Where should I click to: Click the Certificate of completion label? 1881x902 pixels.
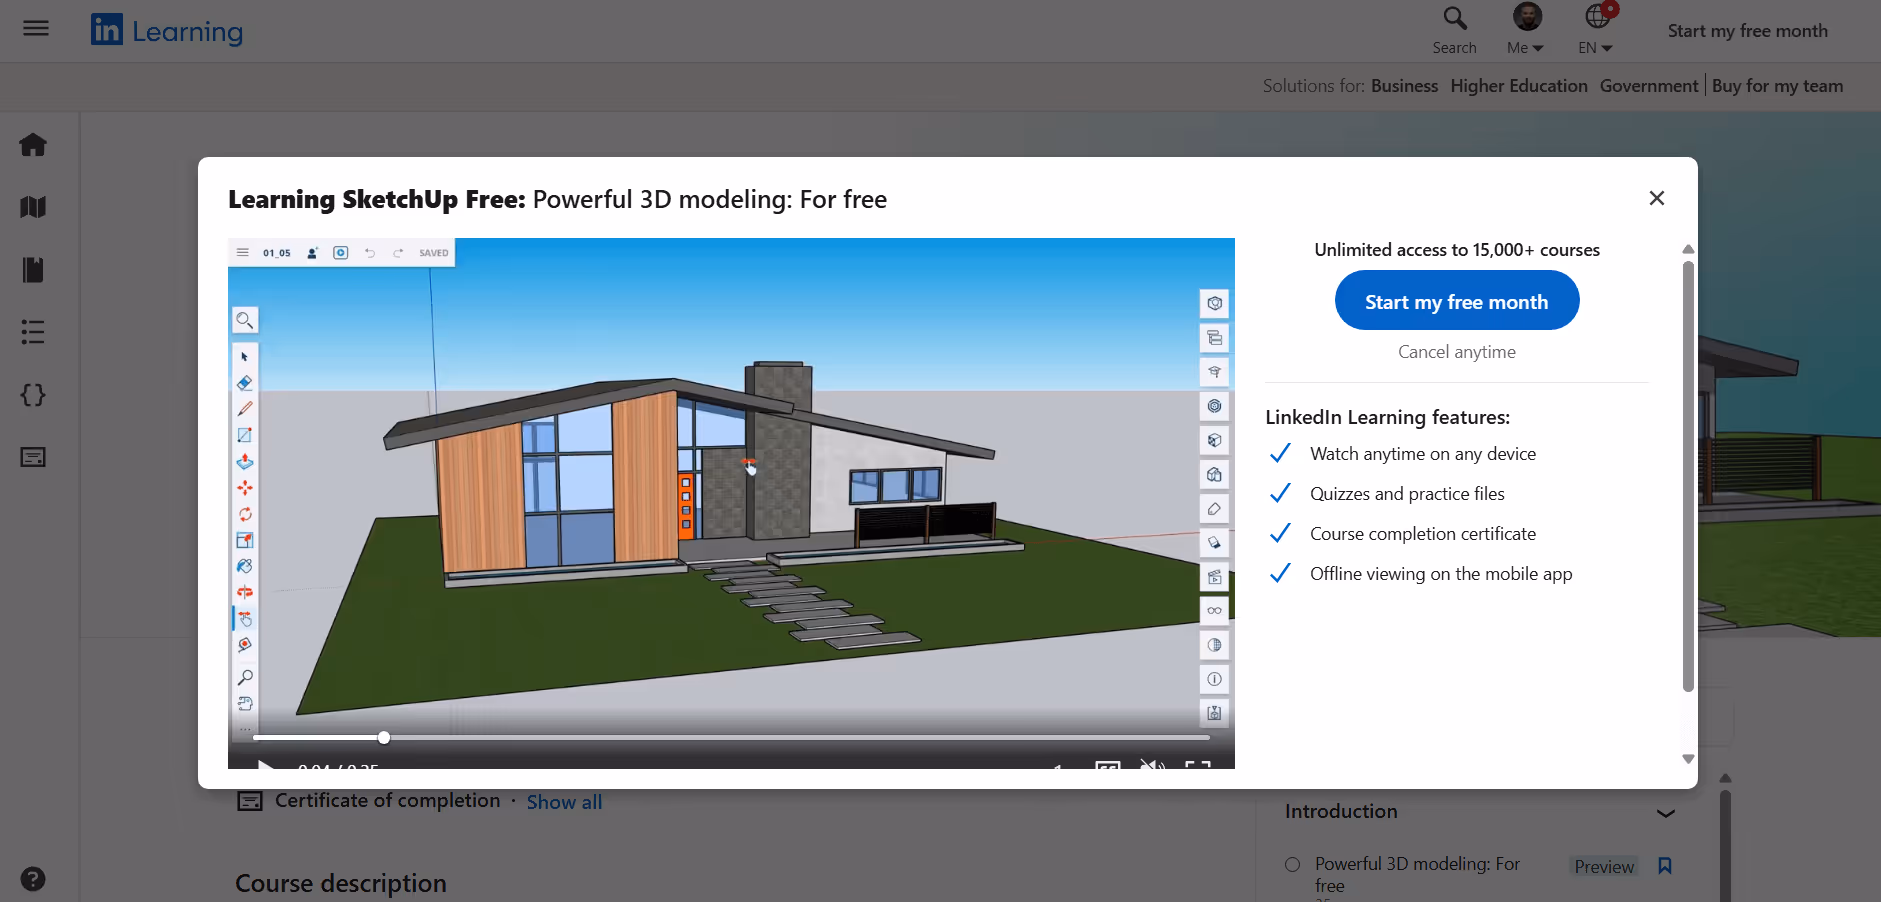pos(387,801)
